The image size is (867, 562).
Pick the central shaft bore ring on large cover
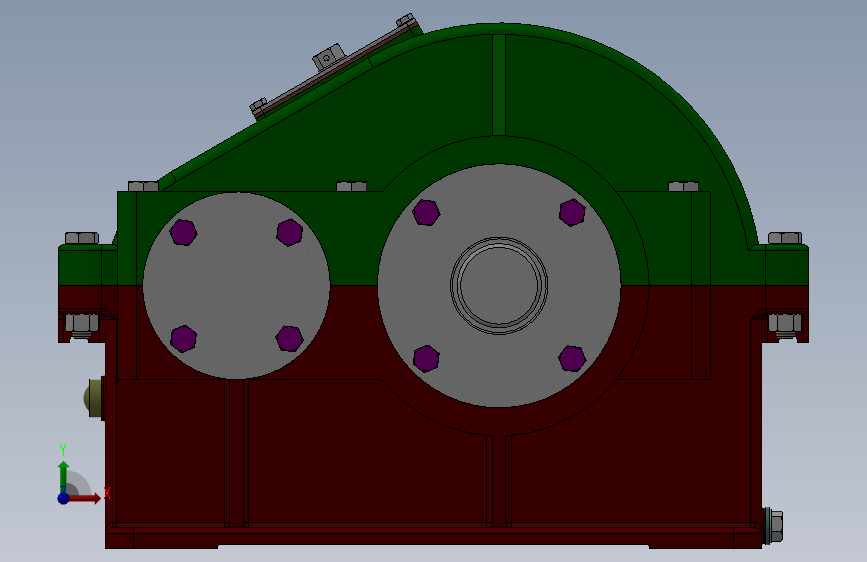[x=499, y=285]
